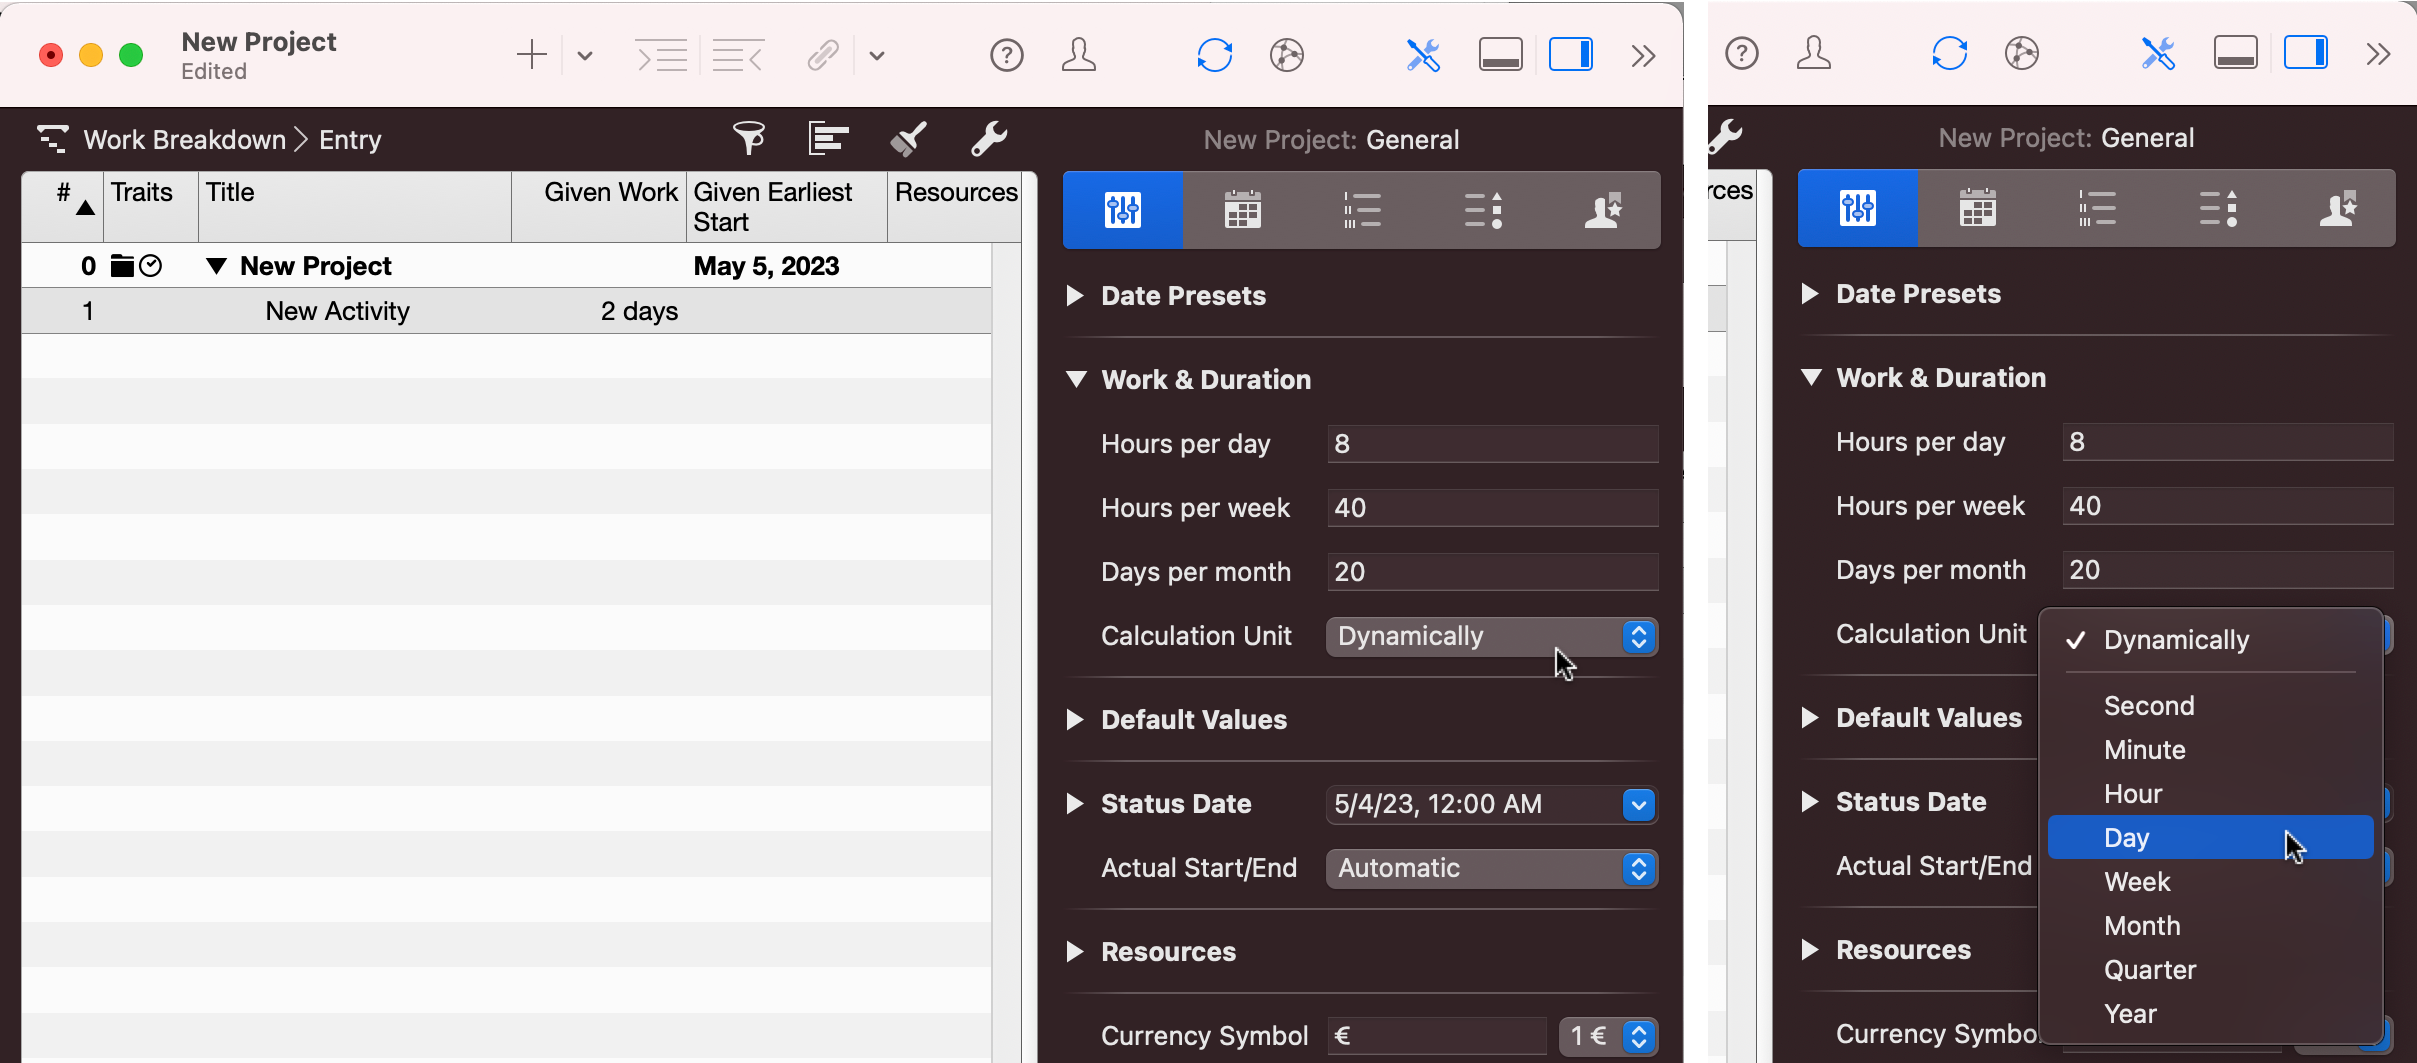This screenshot has height=1063, width=2417.
Task: Switch to the calendar inspector tab
Action: coord(1242,210)
